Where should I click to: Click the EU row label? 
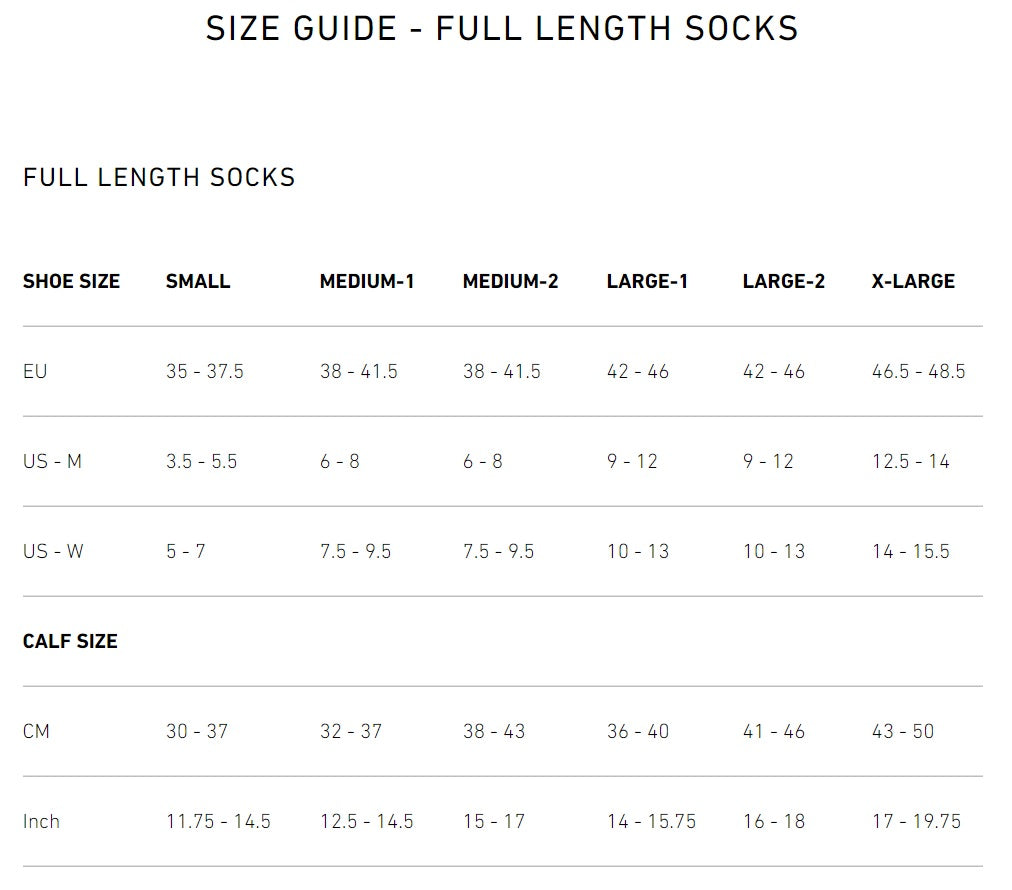tap(35, 371)
